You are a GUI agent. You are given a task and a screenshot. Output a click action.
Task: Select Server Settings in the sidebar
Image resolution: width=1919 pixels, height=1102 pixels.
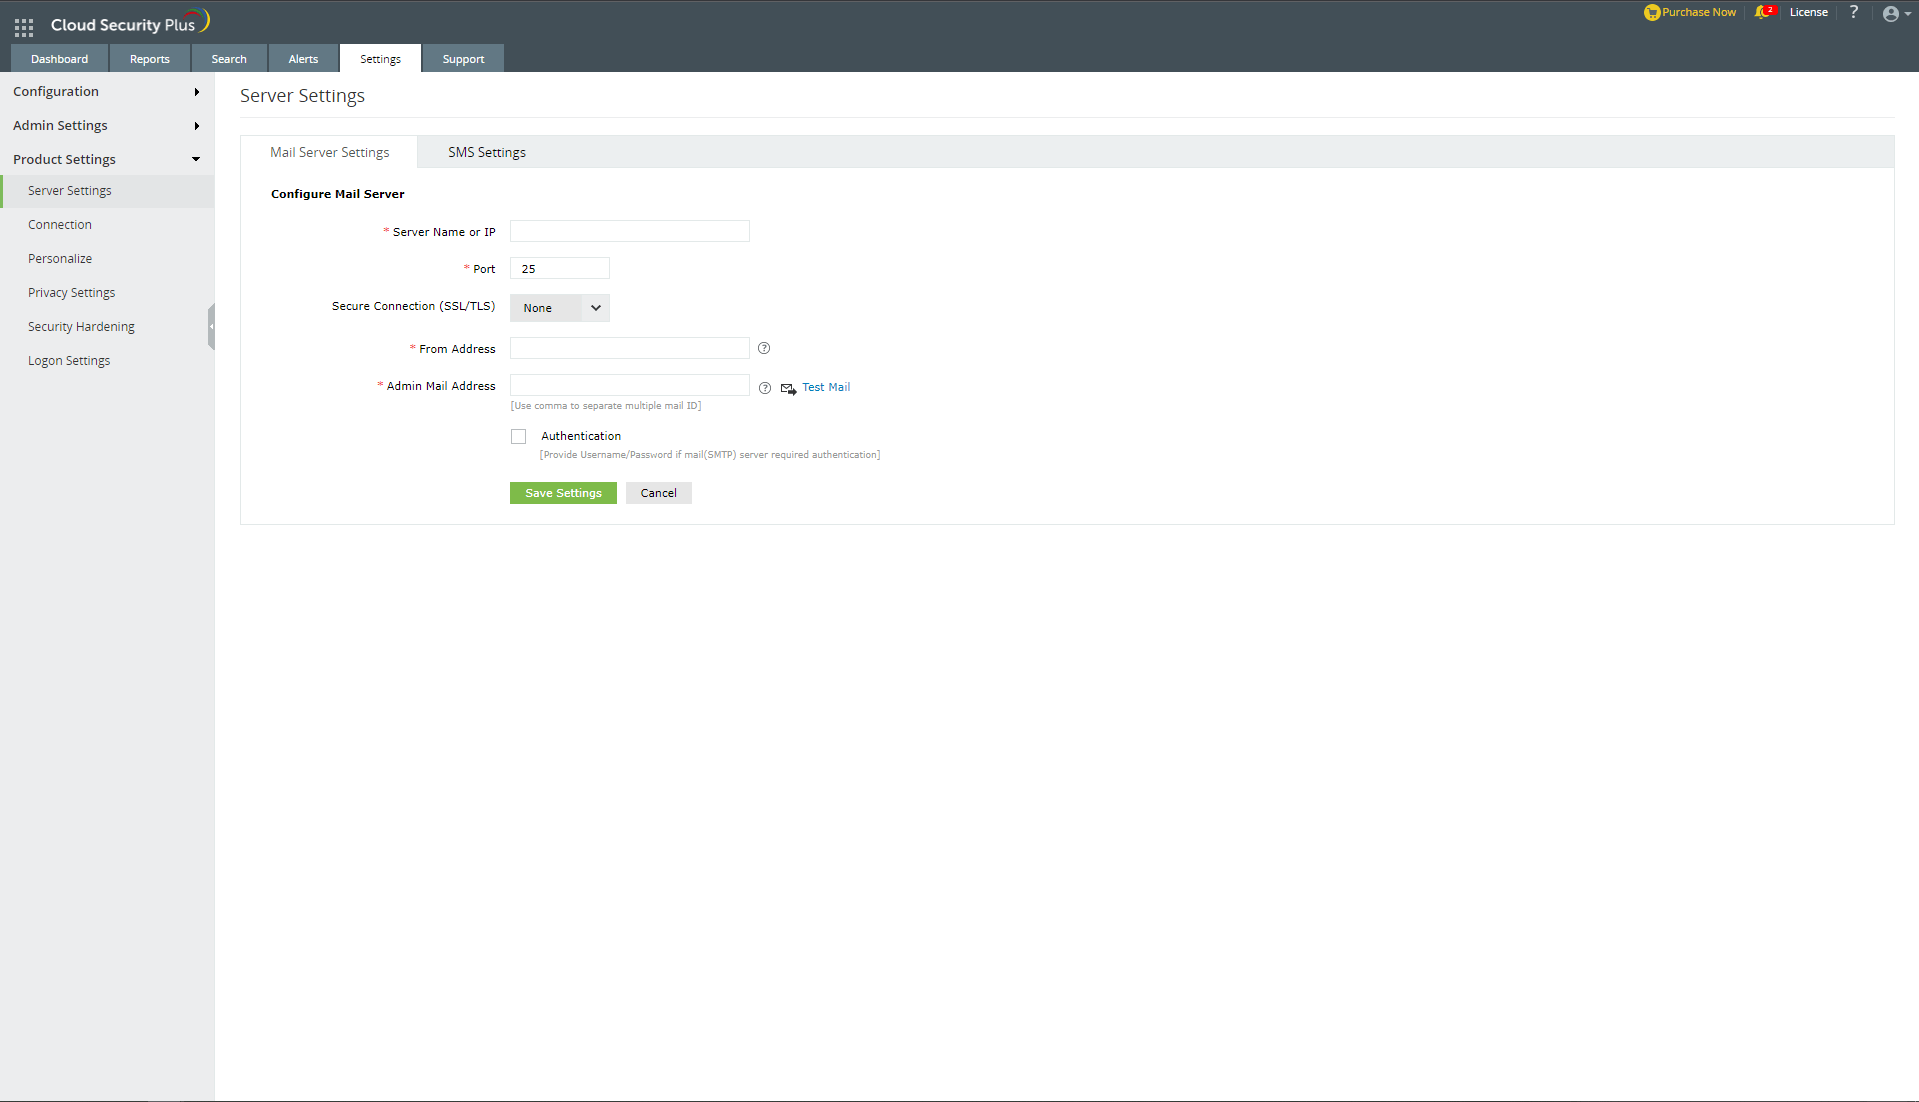pos(69,190)
